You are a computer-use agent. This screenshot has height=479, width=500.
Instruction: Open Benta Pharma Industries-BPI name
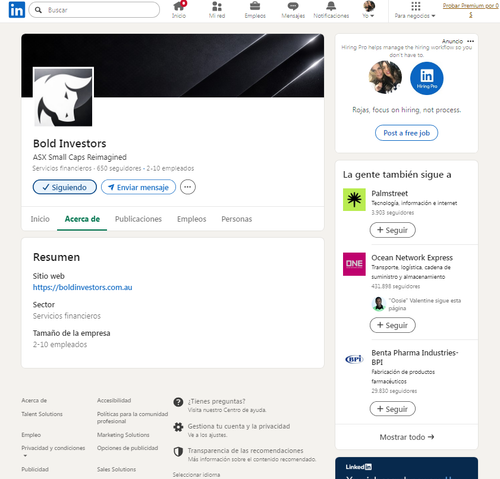pyautogui.click(x=415, y=357)
